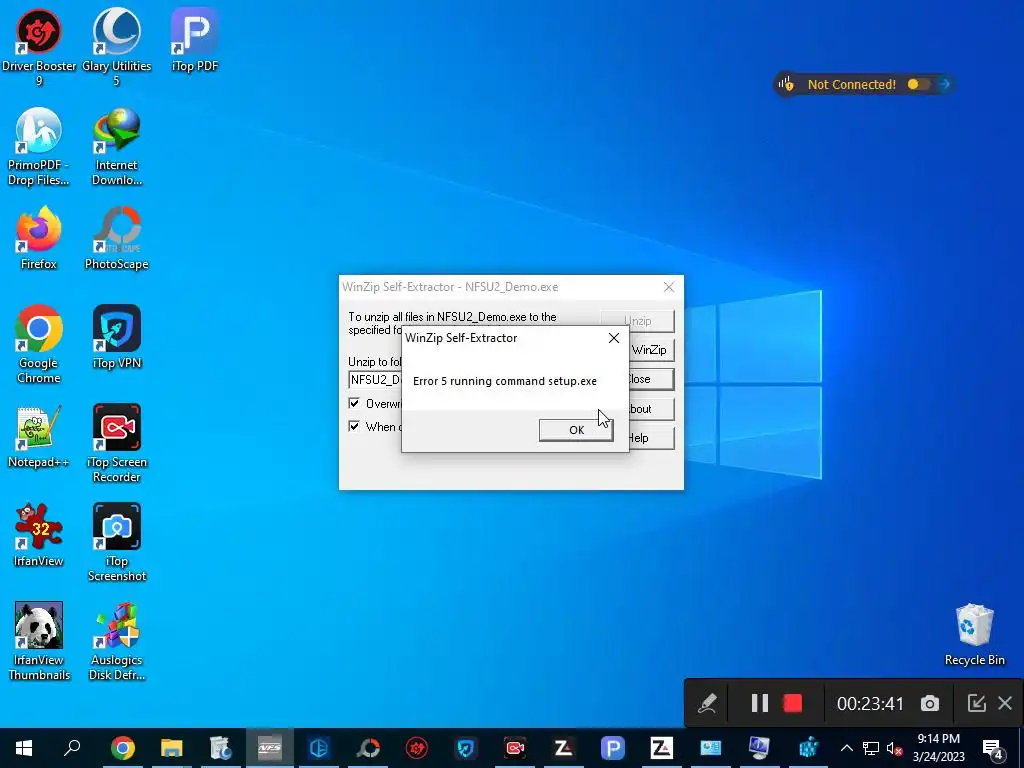Click the warning icon on the VPN widget
Screen dimensions: 1024x768
click(x=786, y=84)
